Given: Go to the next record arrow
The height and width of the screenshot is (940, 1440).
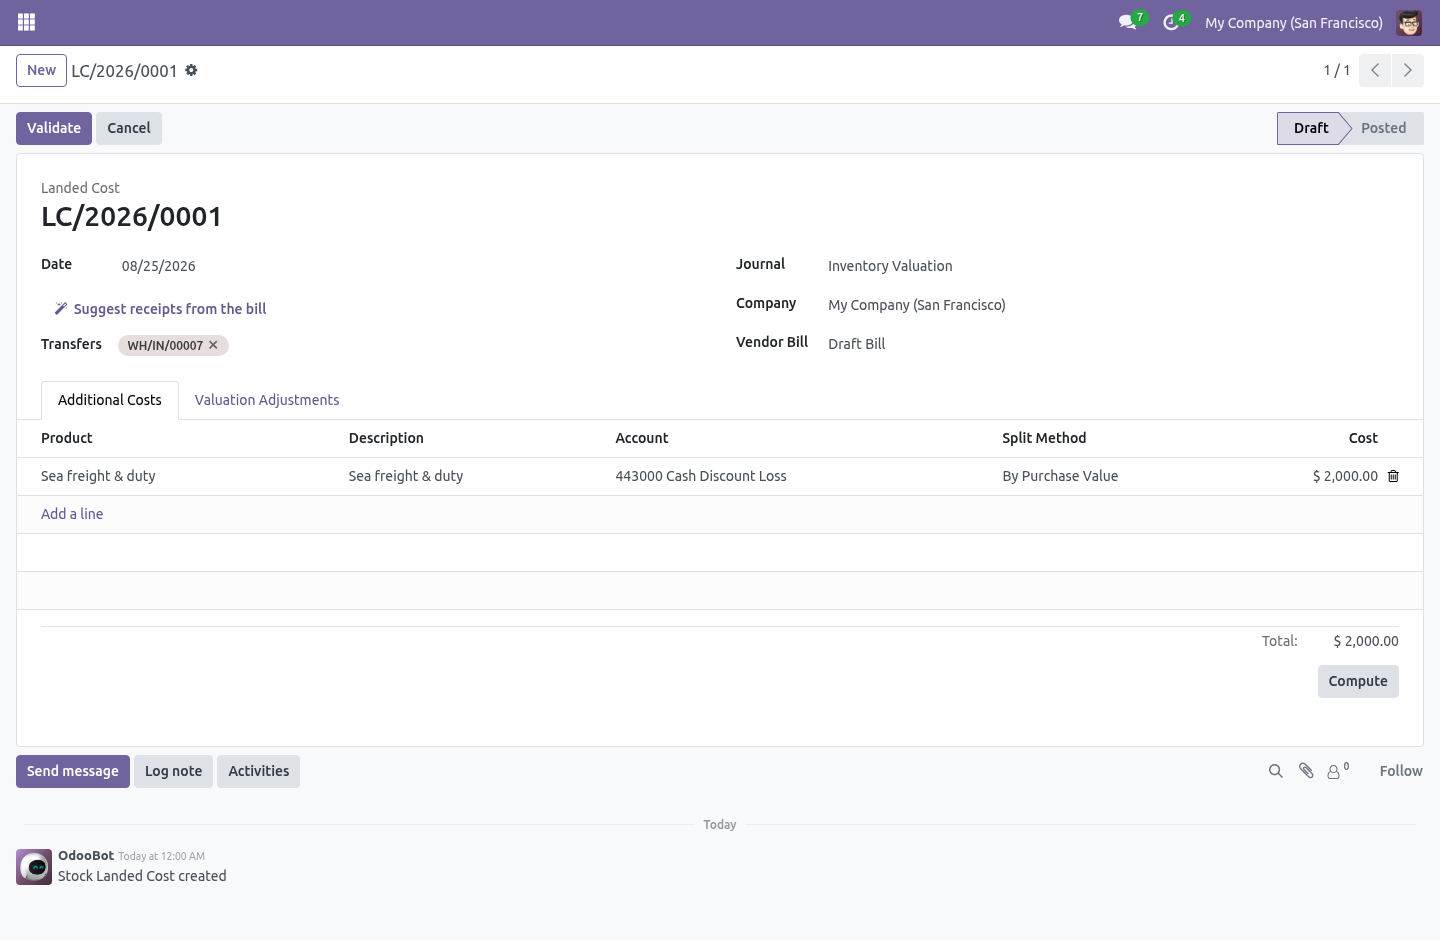Looking at the screenshot, I should [1408, 70].
